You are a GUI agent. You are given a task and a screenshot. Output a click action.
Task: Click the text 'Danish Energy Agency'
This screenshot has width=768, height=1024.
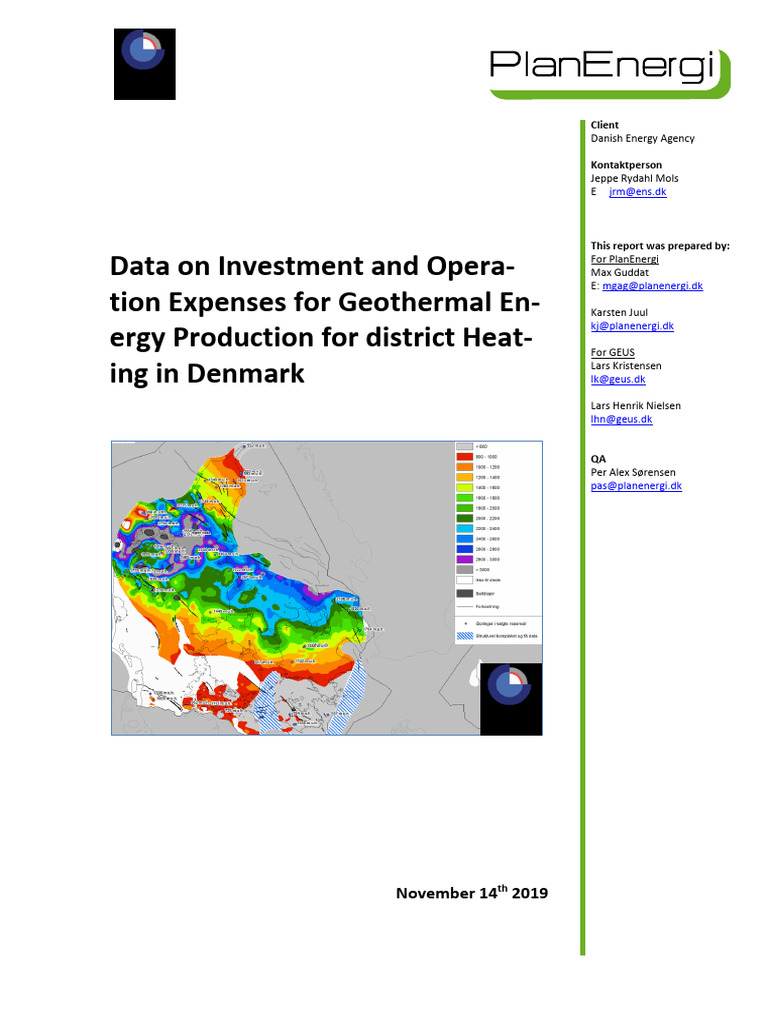click(643, 138)
